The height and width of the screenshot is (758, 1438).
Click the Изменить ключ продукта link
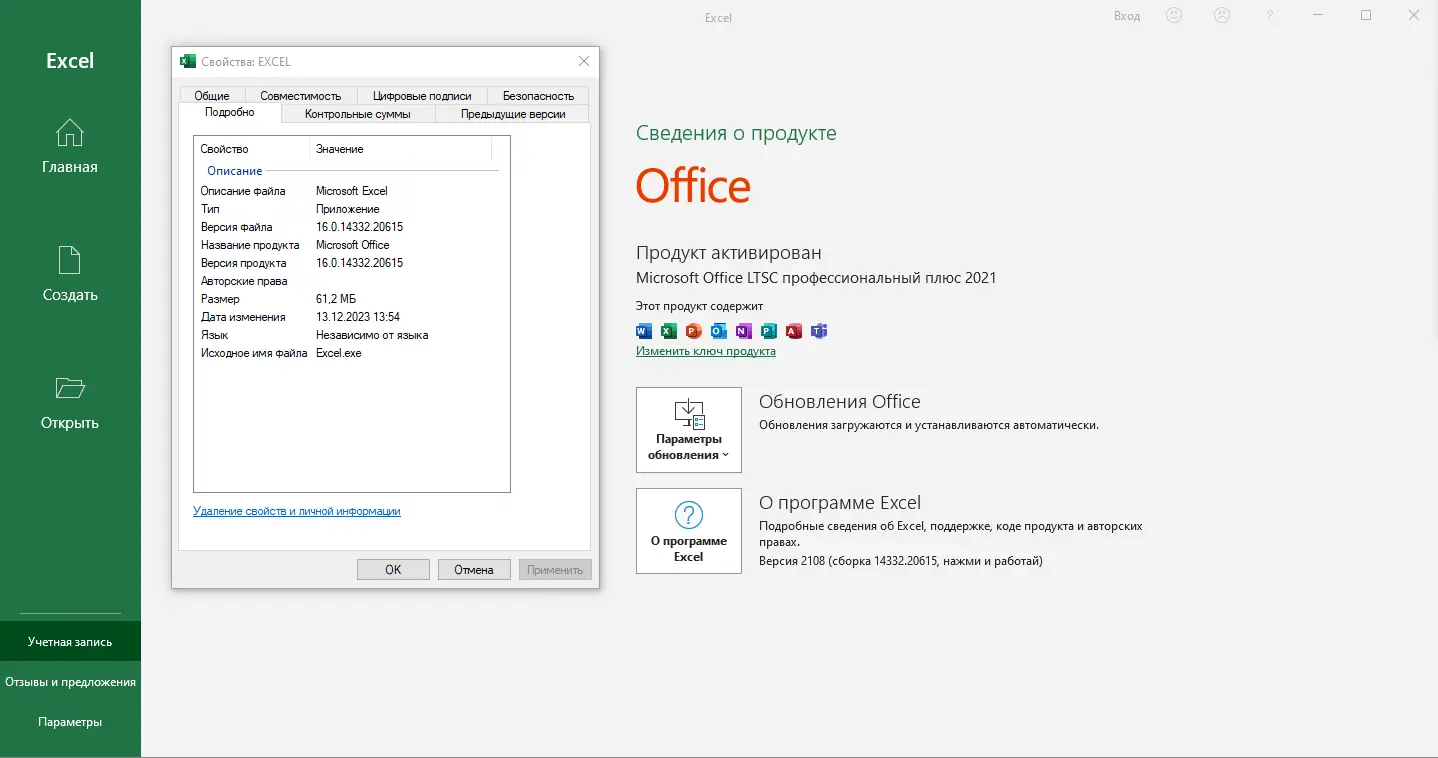coord(706,351)
